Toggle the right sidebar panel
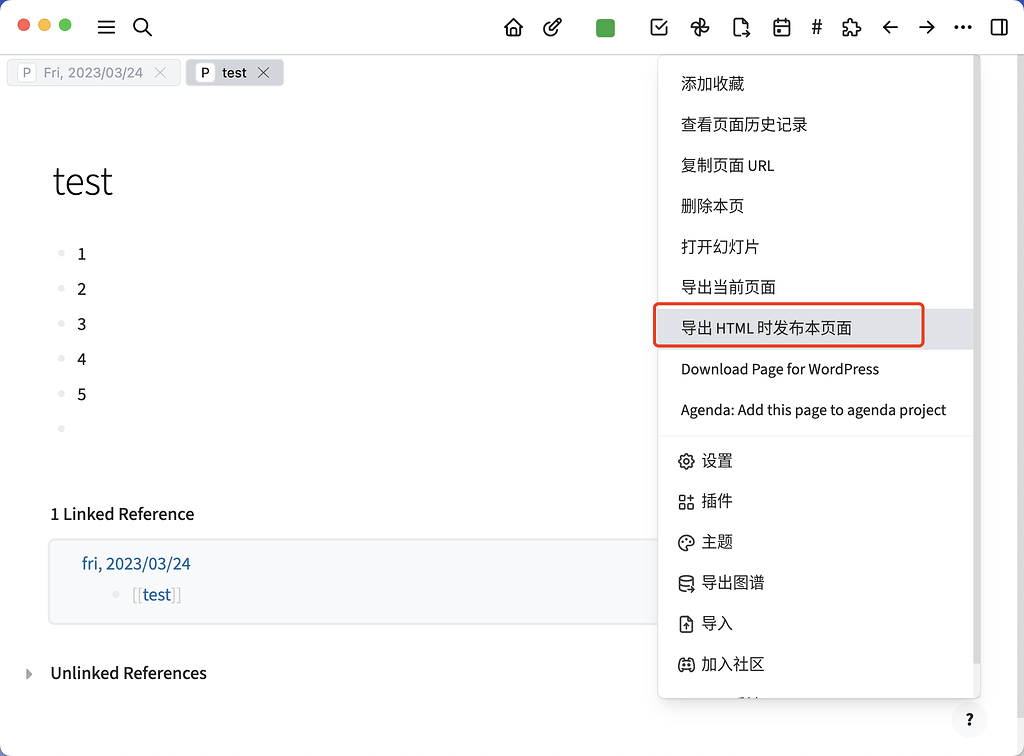Viewport: 1024px width, 756px height. click(x=998, y=27)
